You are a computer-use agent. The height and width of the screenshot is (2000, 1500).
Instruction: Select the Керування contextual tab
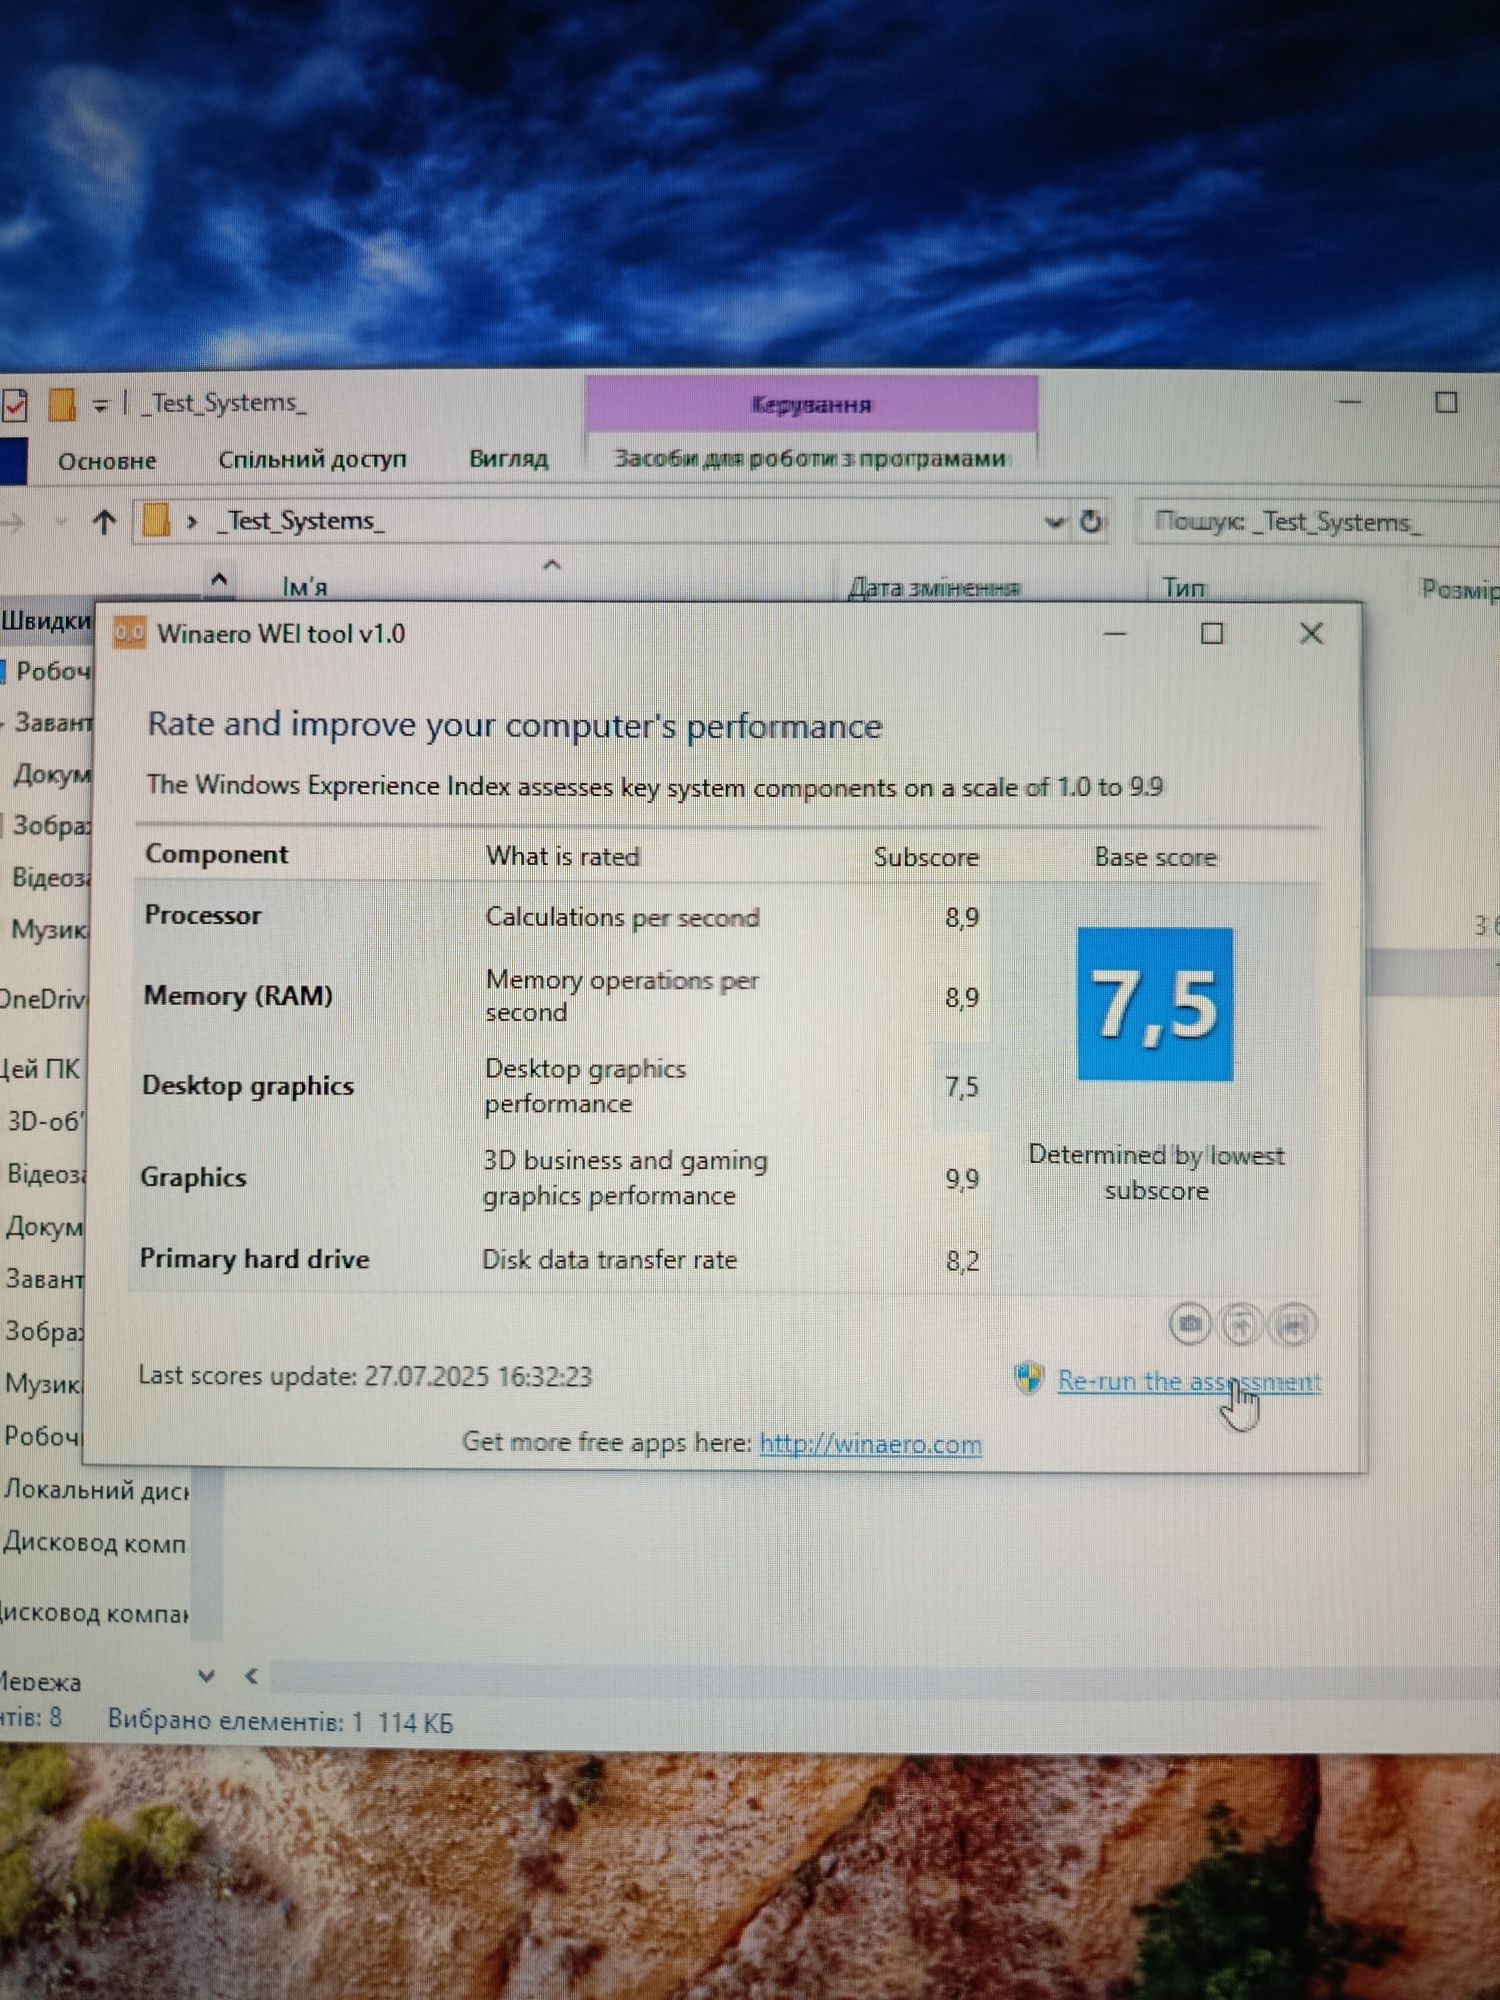(x=811, y=404)
